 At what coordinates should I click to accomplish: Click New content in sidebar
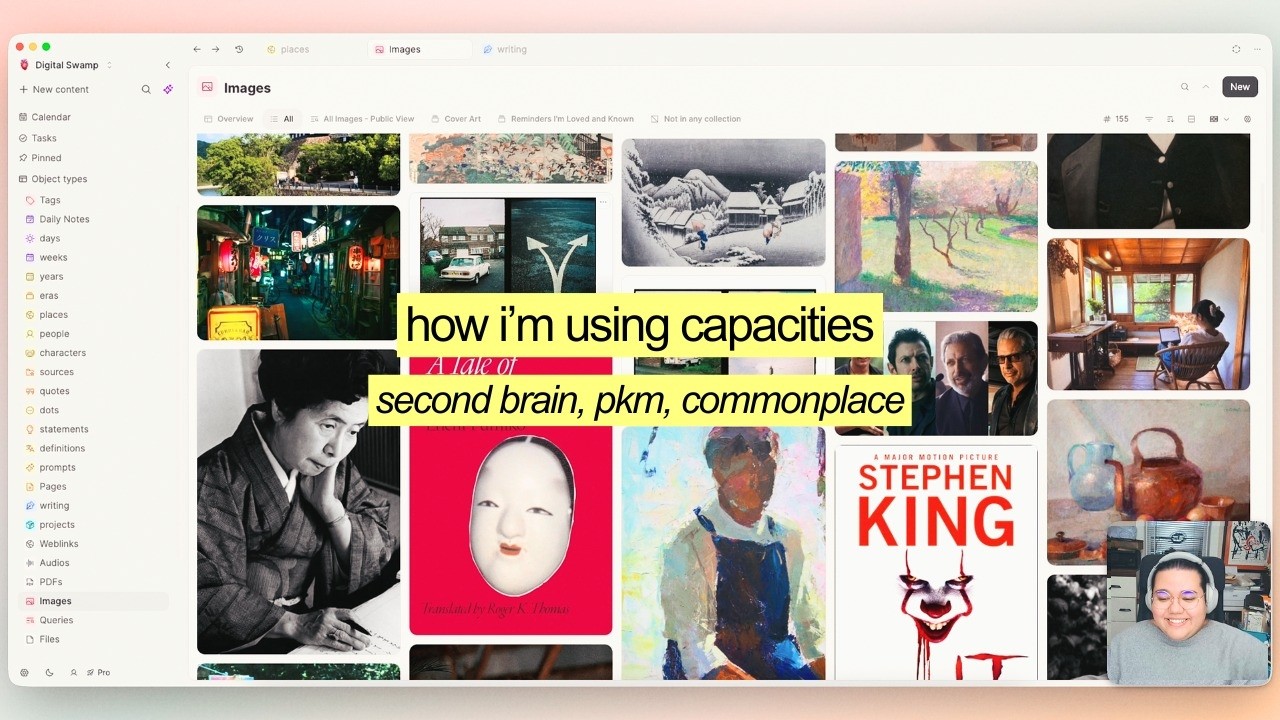pos(54,89)
